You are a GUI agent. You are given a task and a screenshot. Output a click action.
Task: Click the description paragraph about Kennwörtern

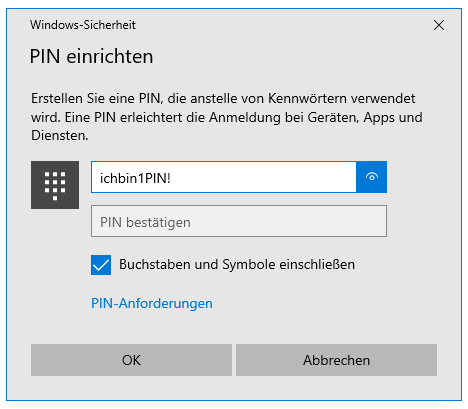tap(227, 117)
